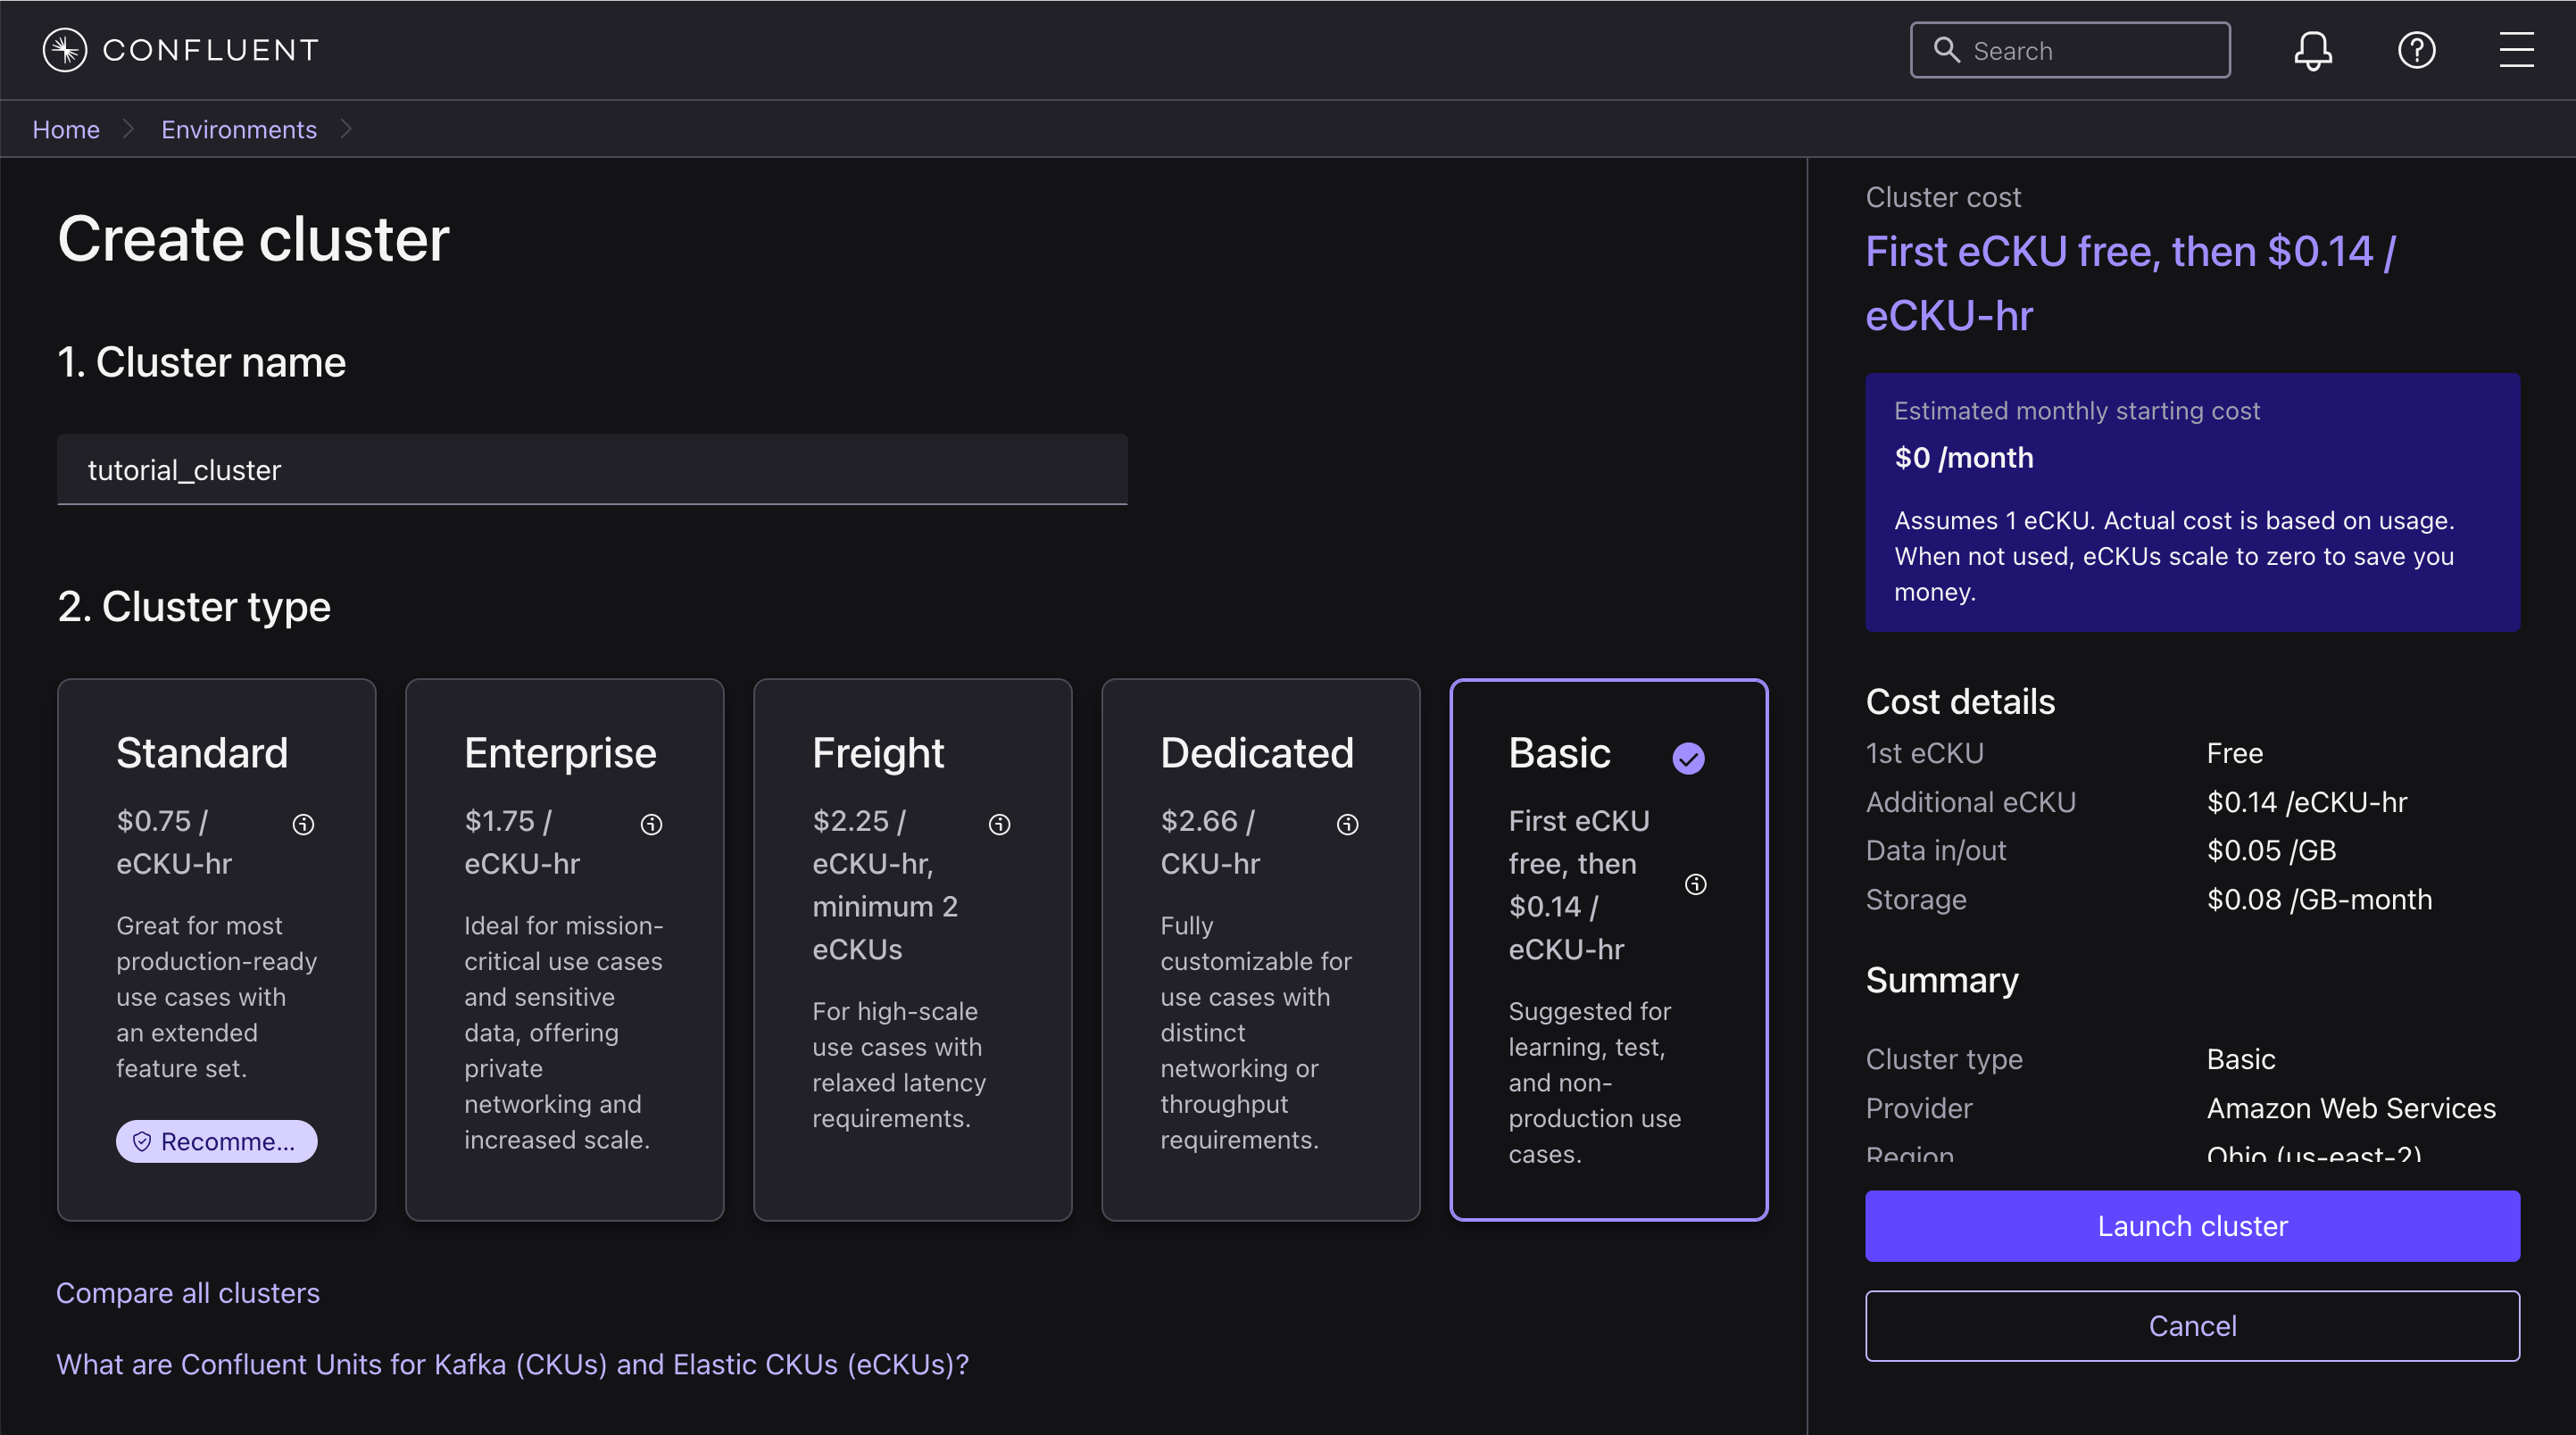This screenshot has width=2576, height=1435.
Task: Click the "$0.08 /GB-month" storage cost
Action: pyautogui.click(x=2319, y=899)
